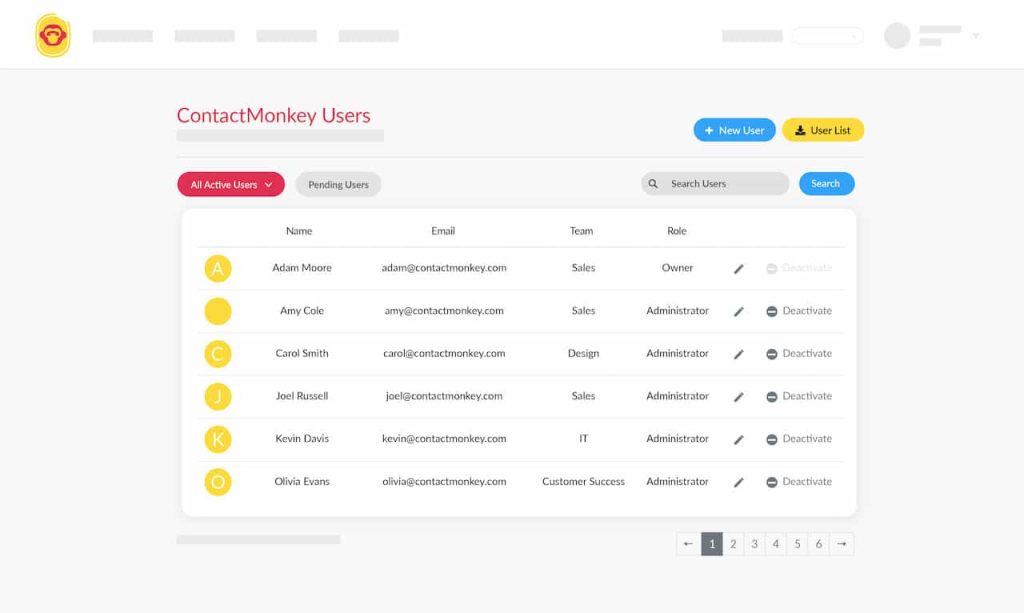Click the IT team cell
The width and height of the screenshot is (1024, 613).
pyautogui.click(x=583, y=439)
